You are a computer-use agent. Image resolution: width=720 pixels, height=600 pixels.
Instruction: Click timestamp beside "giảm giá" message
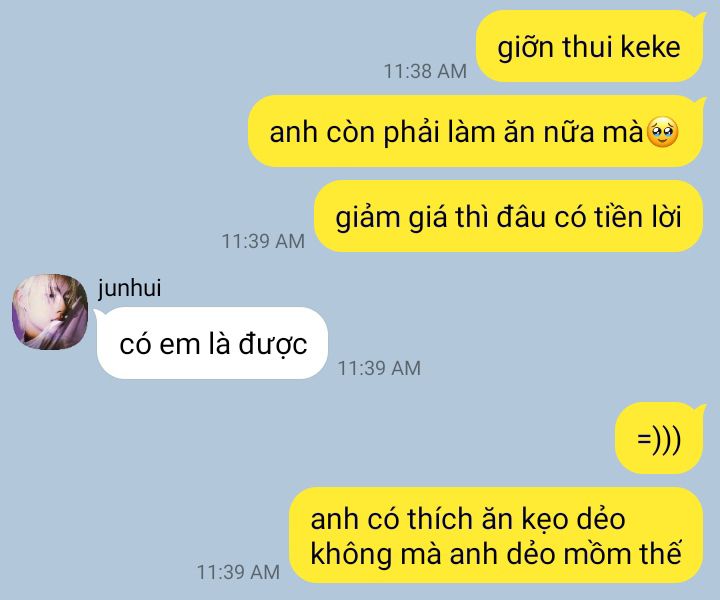coord(263,241)
